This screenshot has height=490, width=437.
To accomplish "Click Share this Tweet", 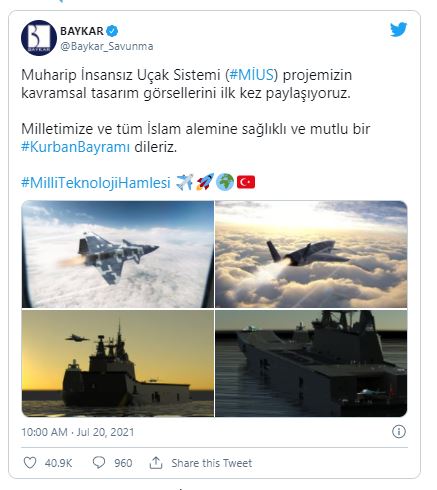I will point(212,463).
